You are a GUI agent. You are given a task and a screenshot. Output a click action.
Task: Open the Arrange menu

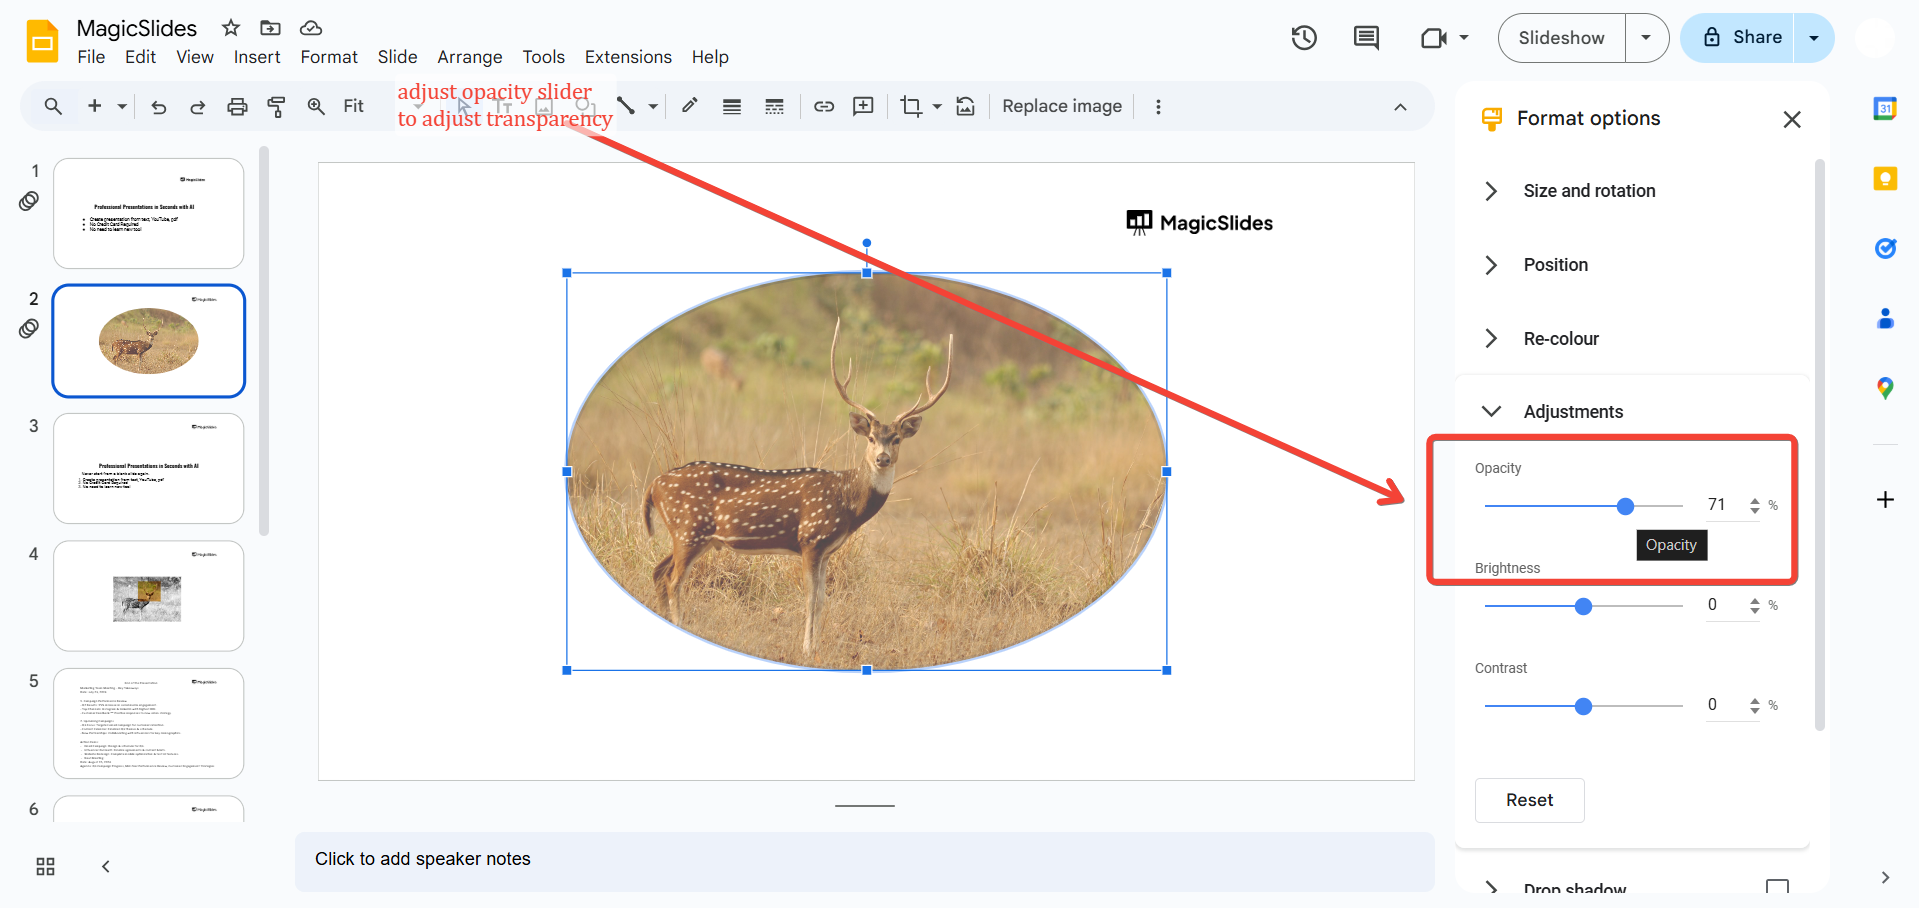[x=469, y=57]
